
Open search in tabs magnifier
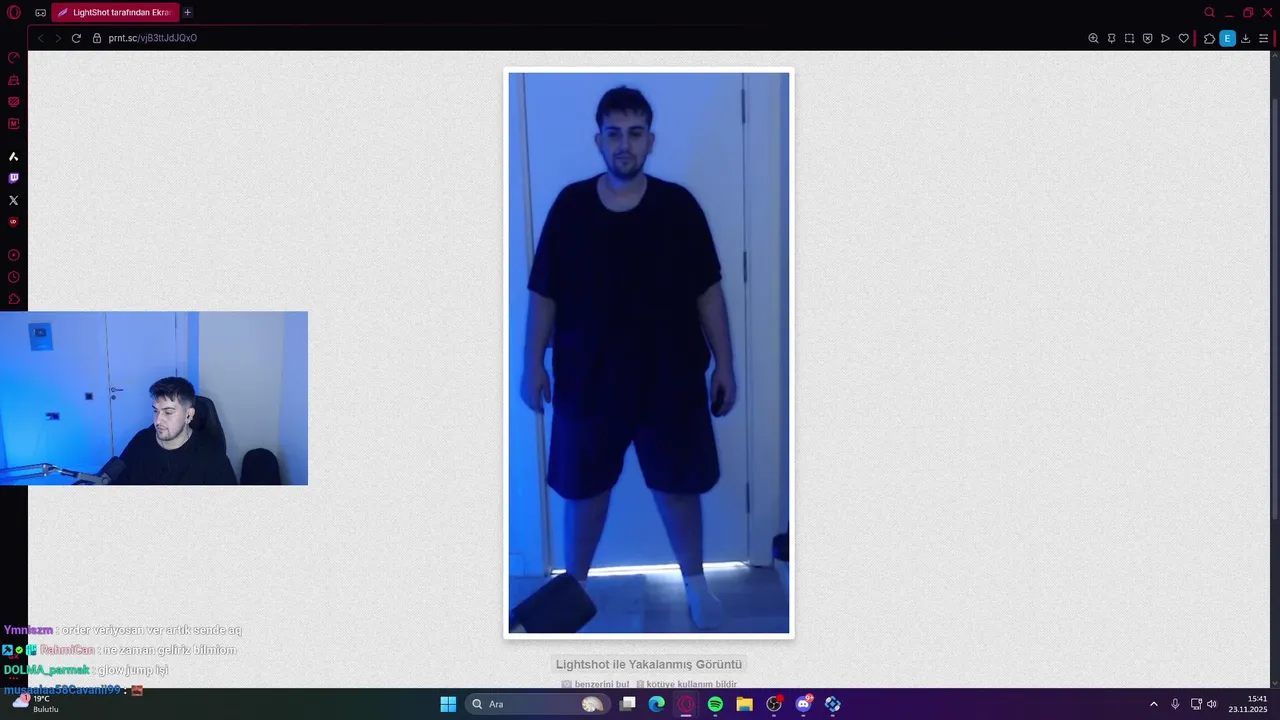[x=1209, y=13]
